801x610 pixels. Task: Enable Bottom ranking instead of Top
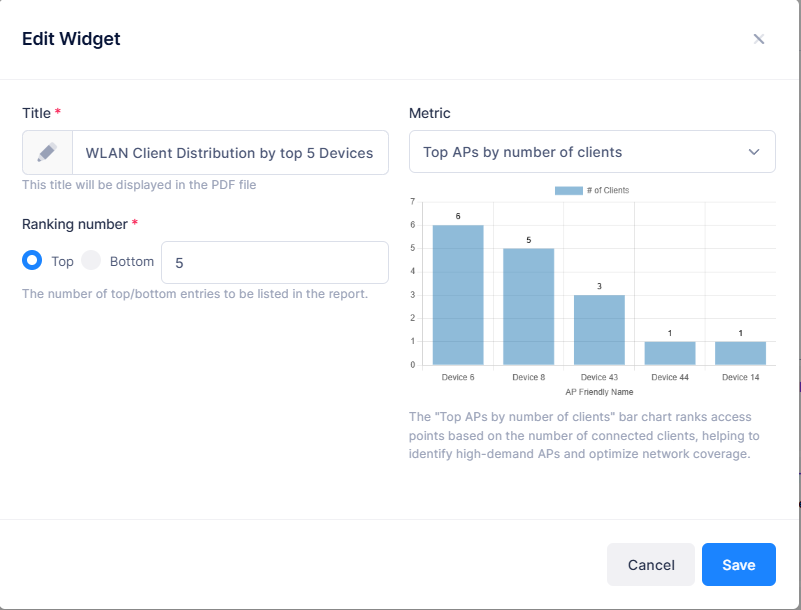90,260
